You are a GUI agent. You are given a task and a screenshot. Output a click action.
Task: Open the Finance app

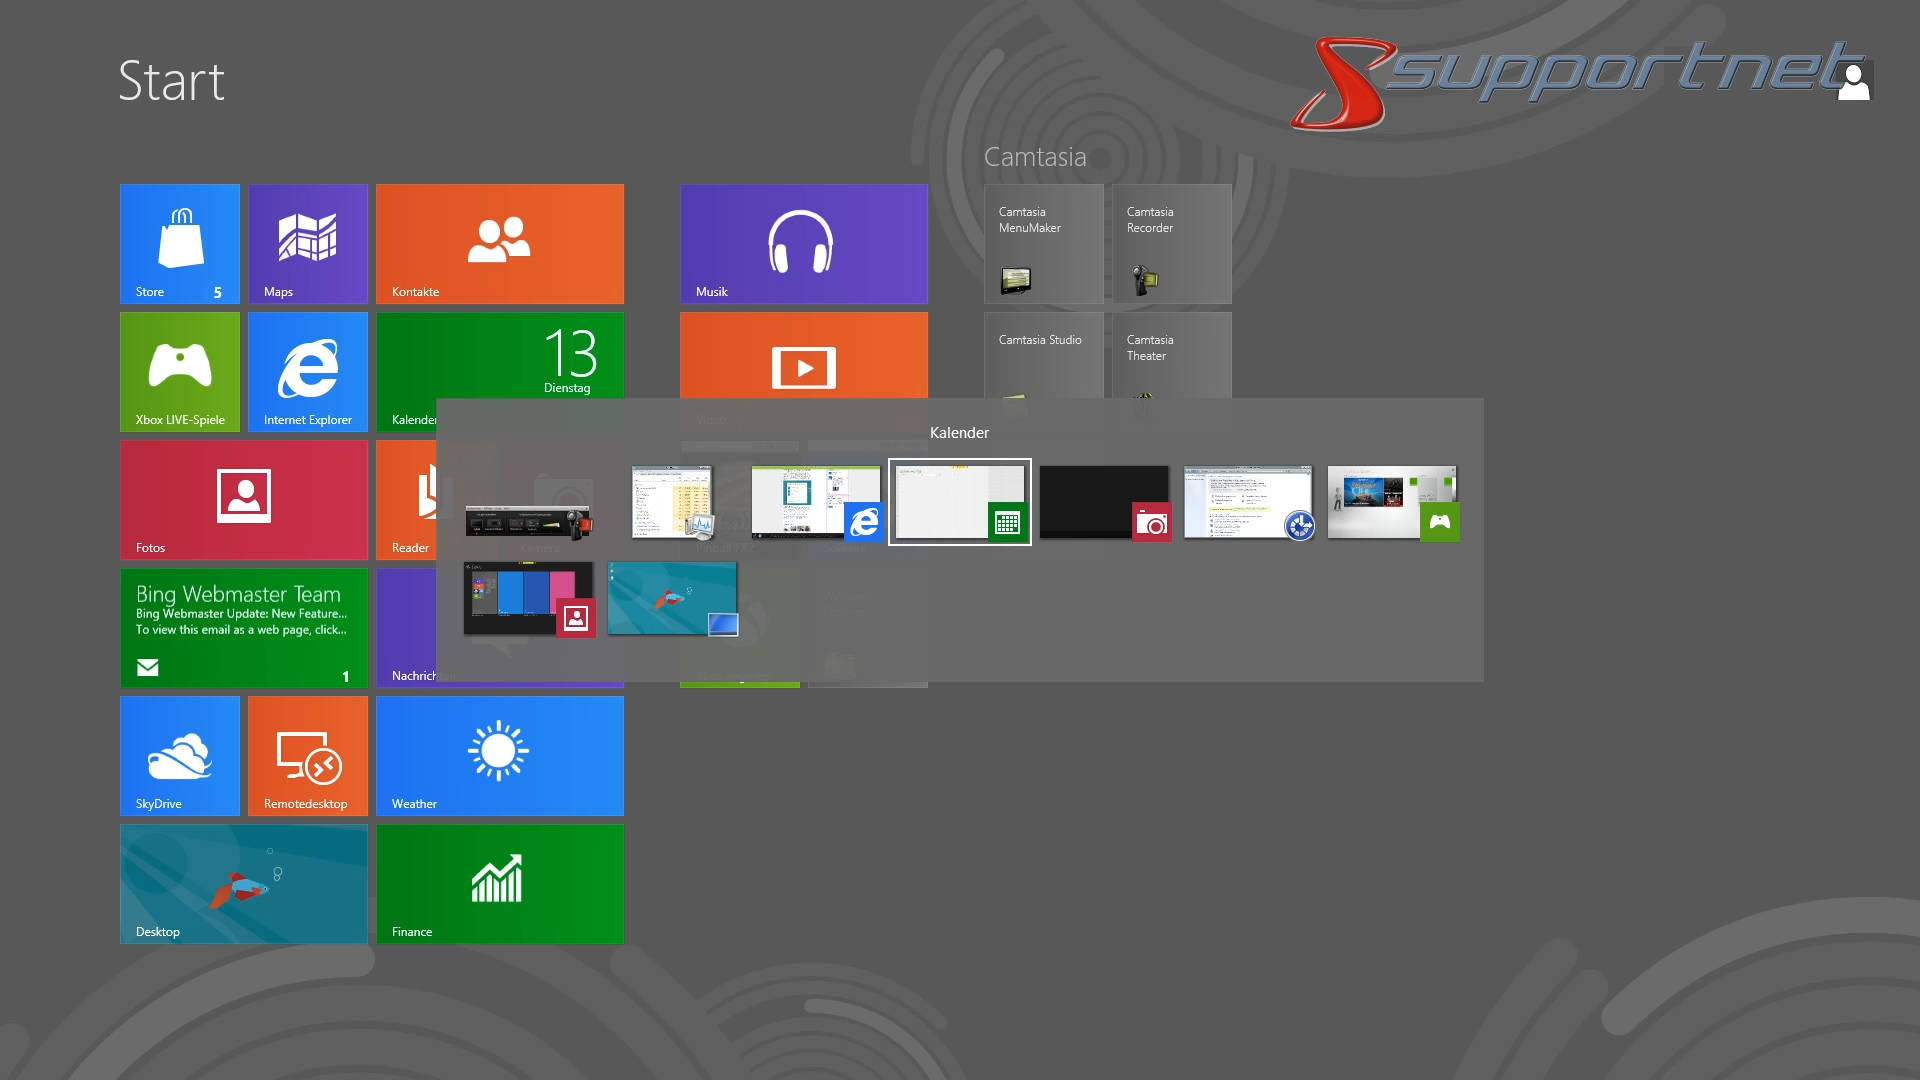500,884
